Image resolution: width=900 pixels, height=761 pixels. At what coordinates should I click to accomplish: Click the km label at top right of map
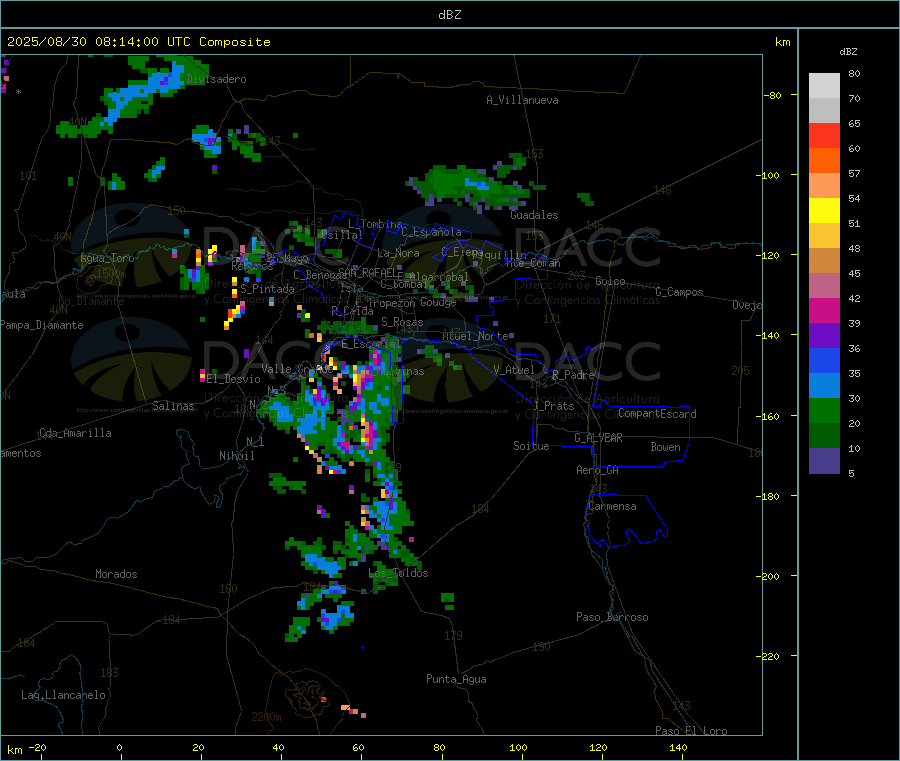782,42
